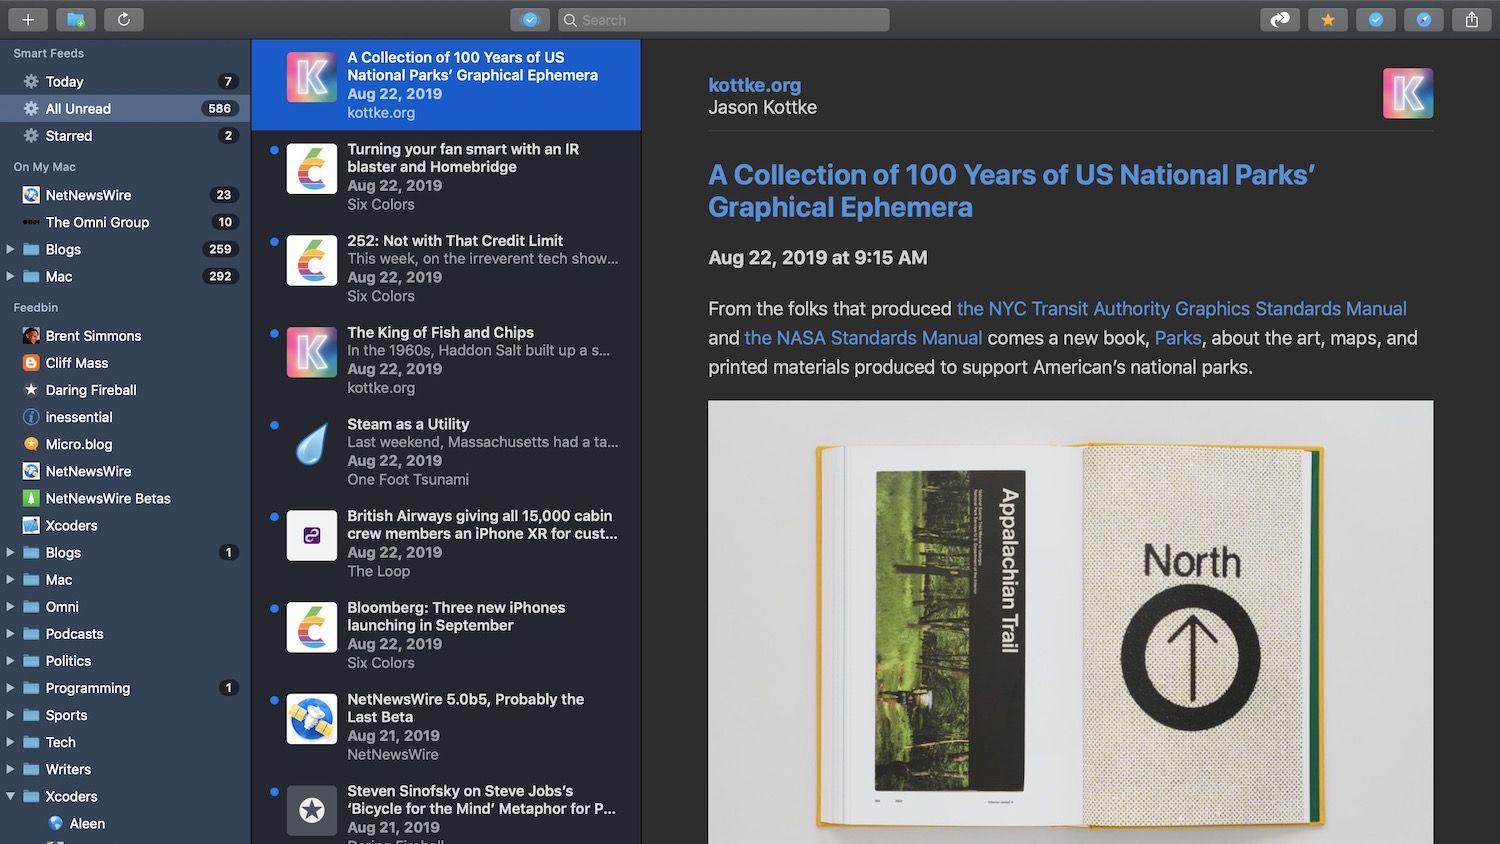
Task: Create a new folder
Action: tap(76, 19)
